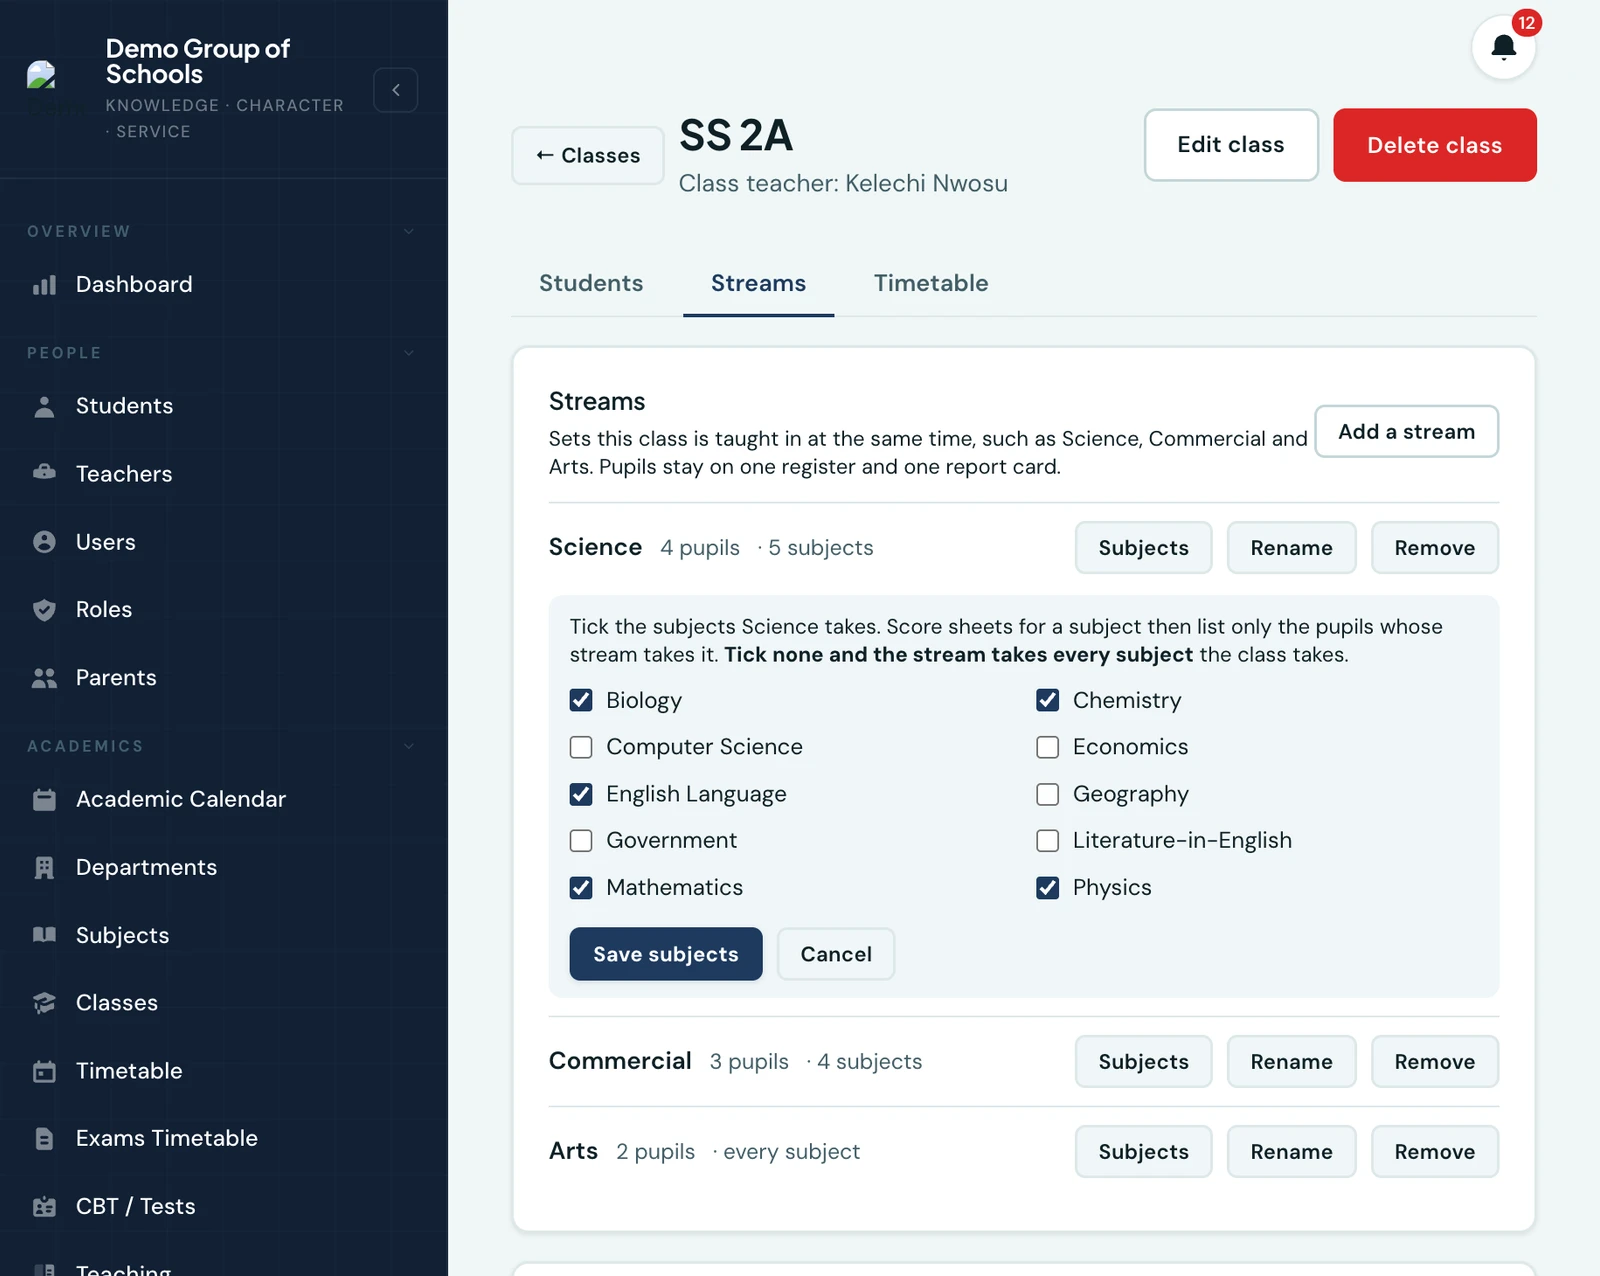Screen dimensions: 1600x1276
Task: Open Subjects for the Commercial stream
Action: 1143,1061
